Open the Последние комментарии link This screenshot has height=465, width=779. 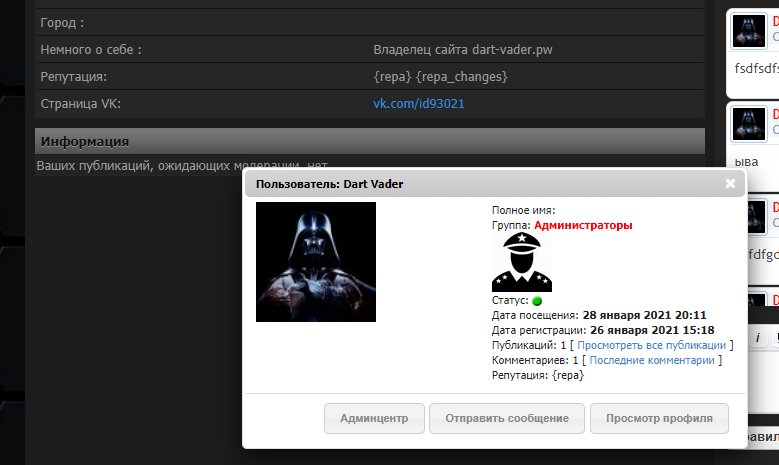652,360
